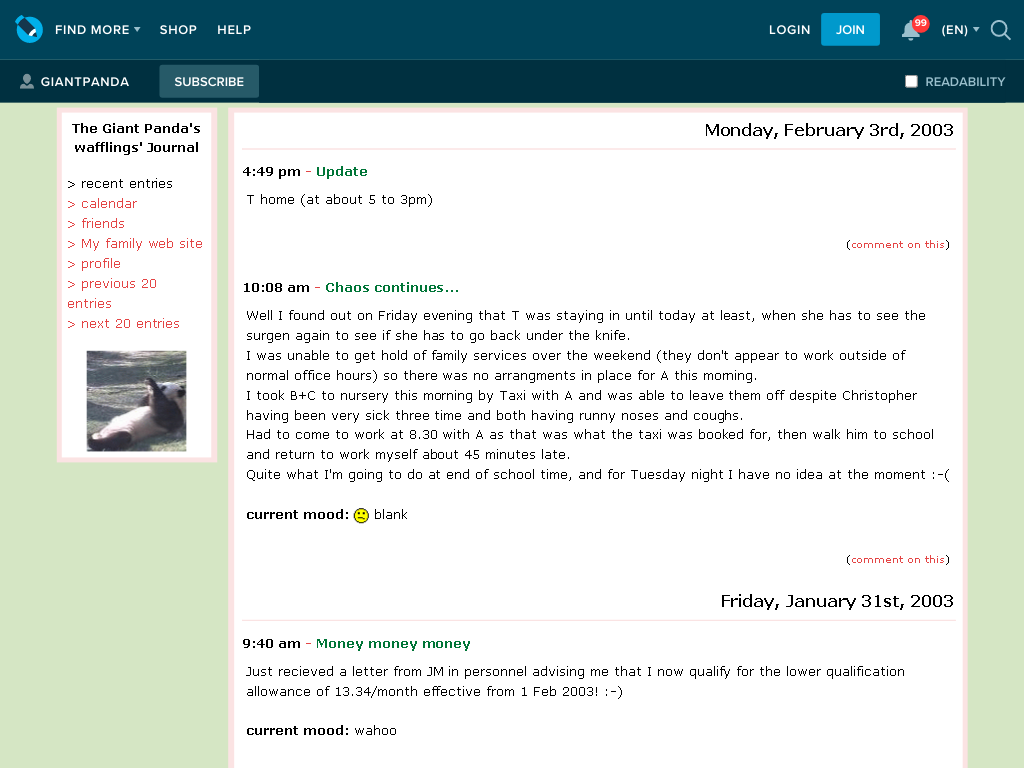
Task: Expand the FIND MORE dropdown
Action: tap(97, 29)
